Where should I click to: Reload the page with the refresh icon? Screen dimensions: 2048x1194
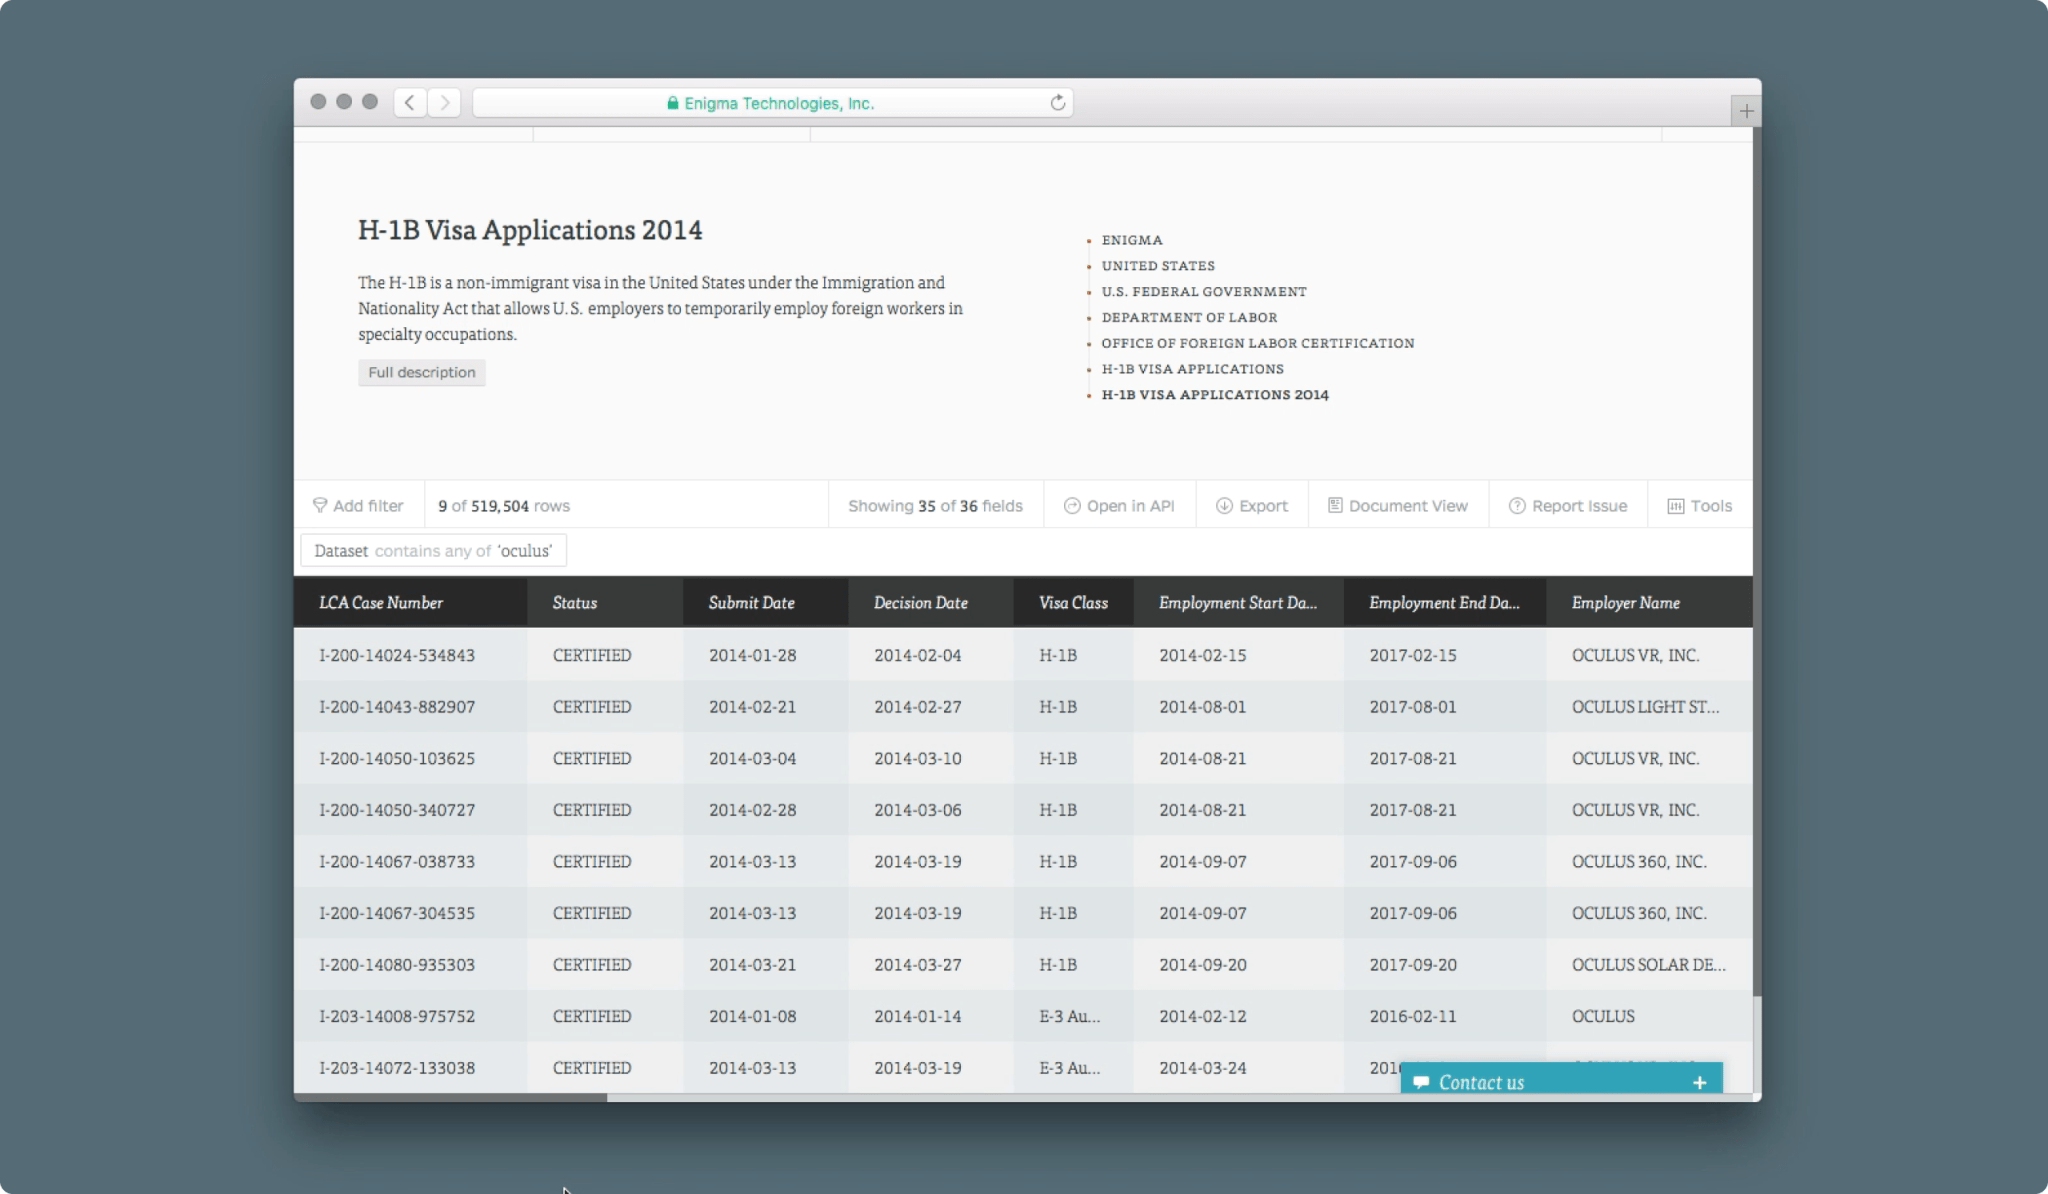1057,103
